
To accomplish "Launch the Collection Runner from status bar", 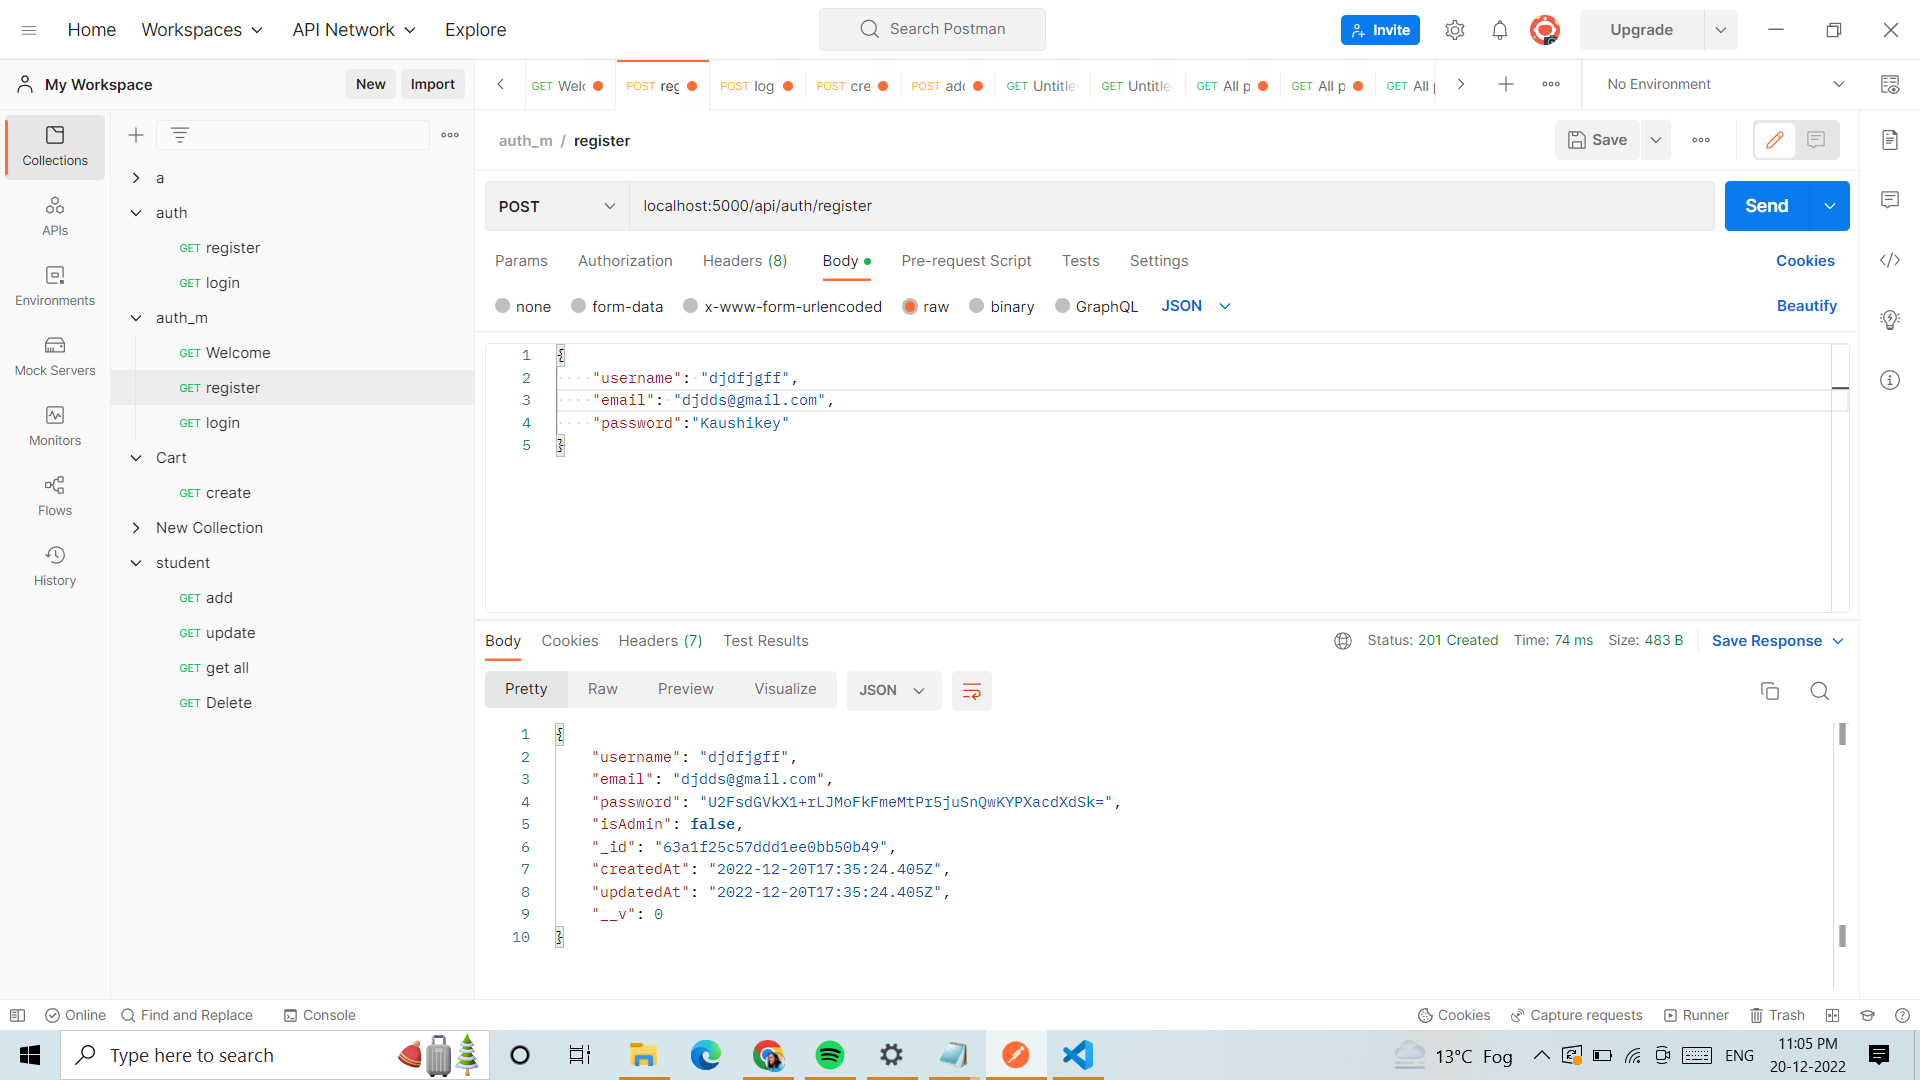I will point(1697,1015).
